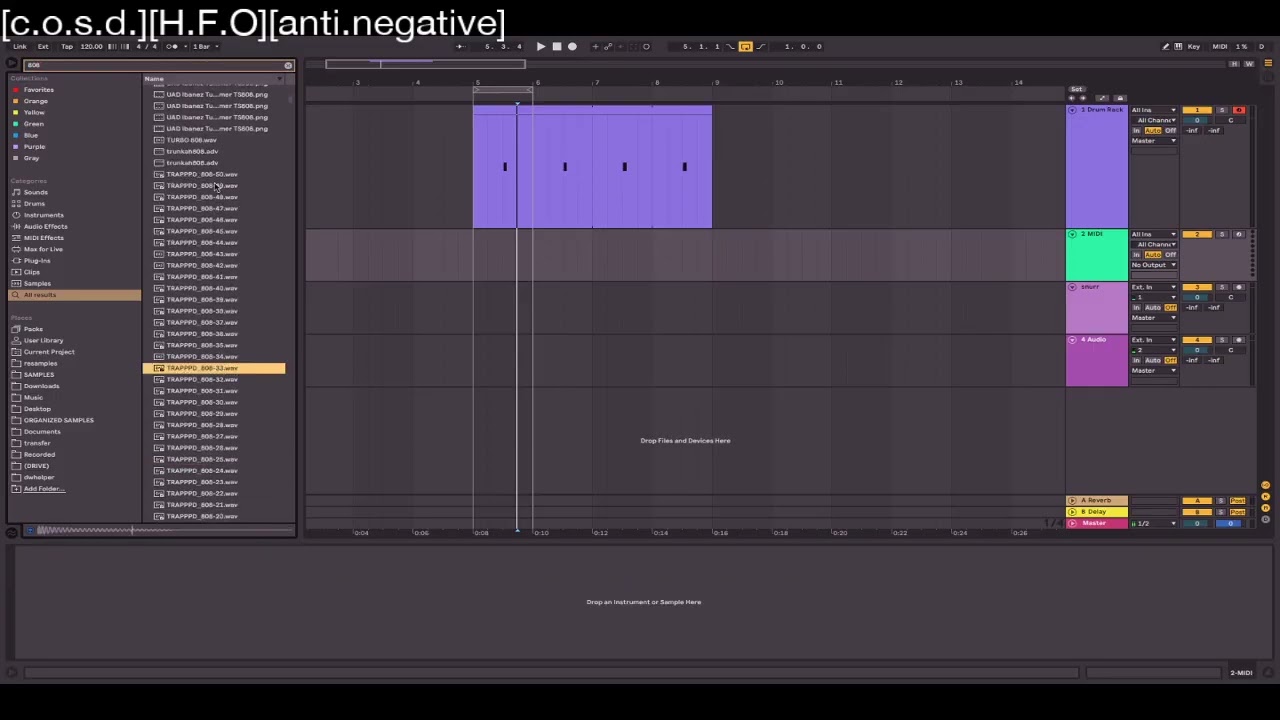1280x720 pixels.
Task: Toggle computer MIDI keyboard icon
Action: click(x=1178, y=46)
